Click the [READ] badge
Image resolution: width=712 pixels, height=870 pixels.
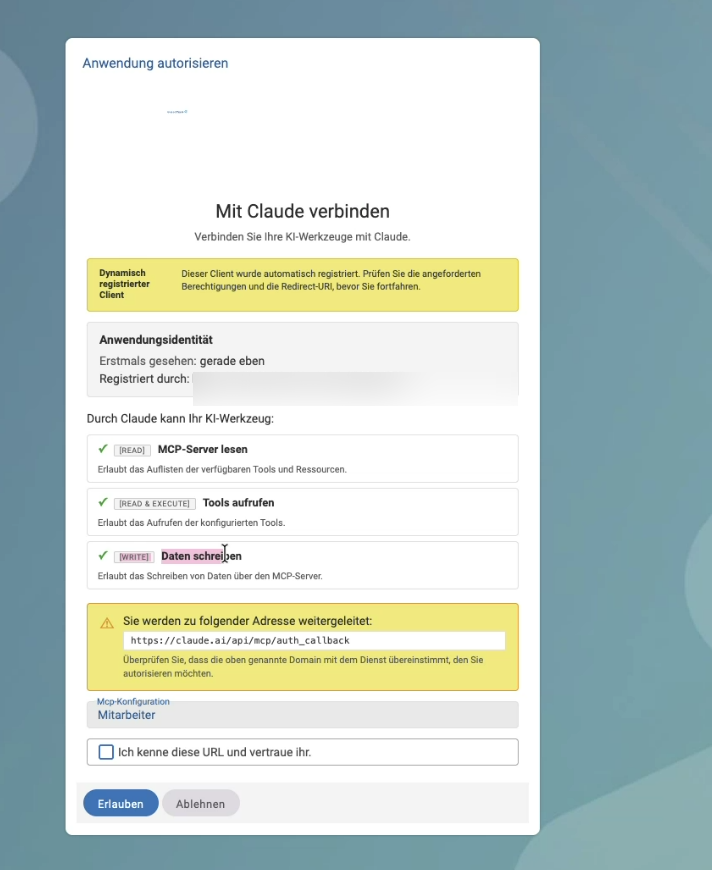(x=132, y=450)
